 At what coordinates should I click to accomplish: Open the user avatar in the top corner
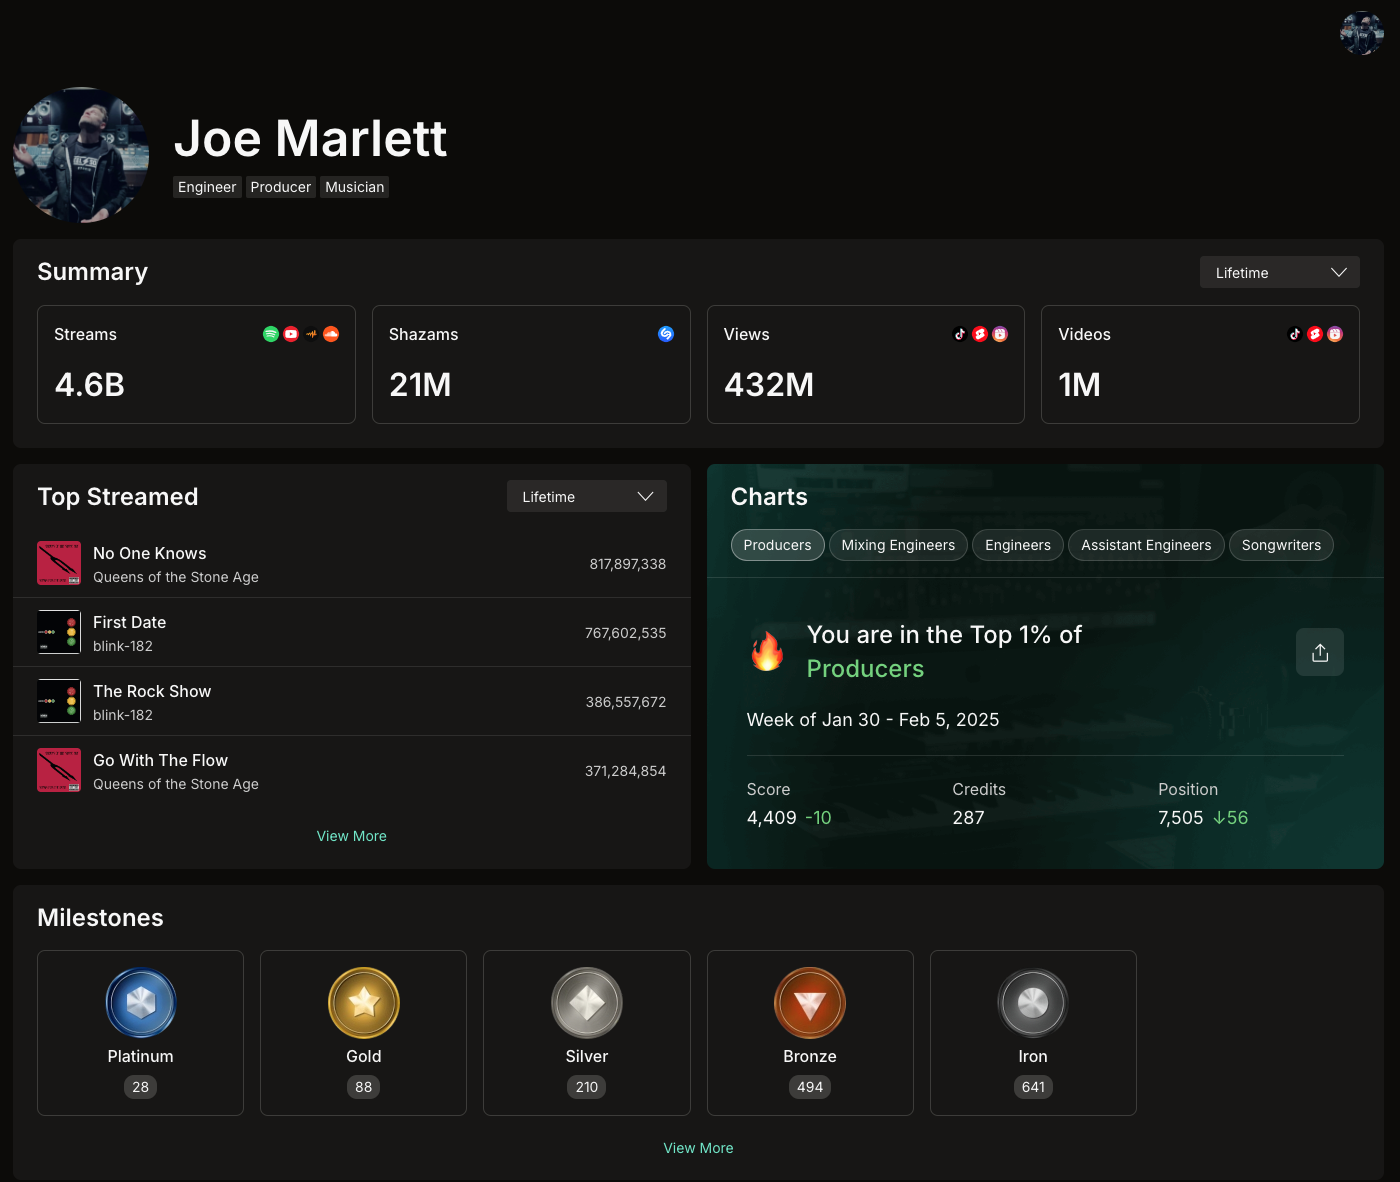coord(1362,33)
